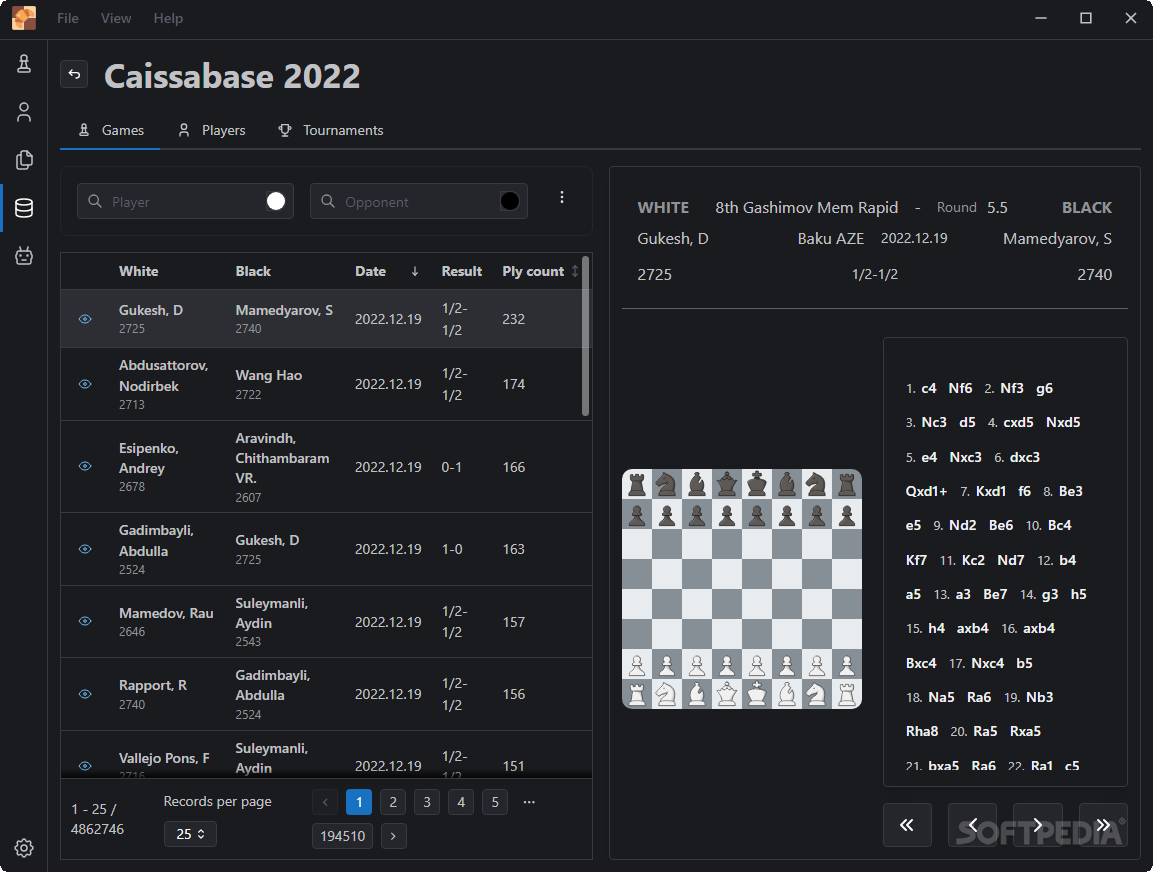
Task: Step back one move
Action: [x=972, y=825]
